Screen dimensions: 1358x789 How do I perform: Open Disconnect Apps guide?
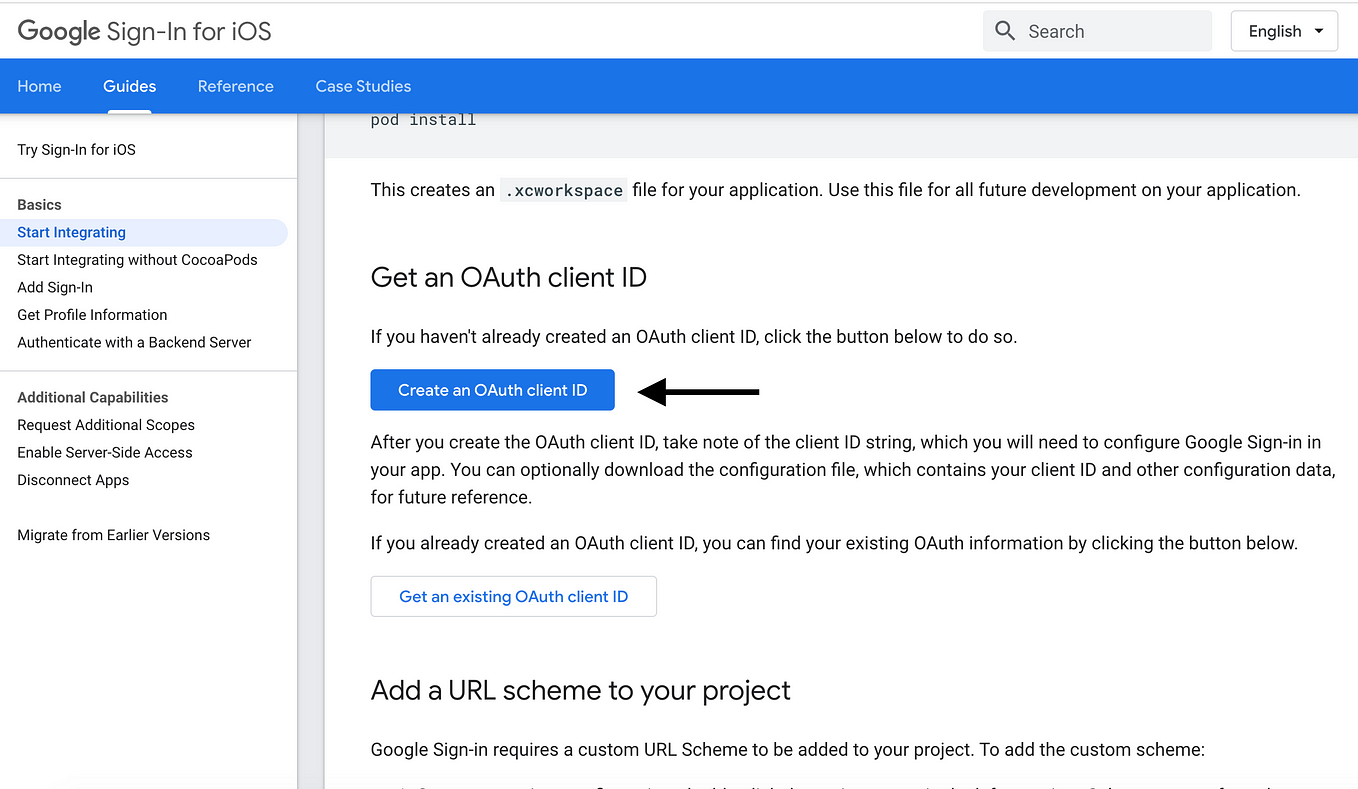[x=73, y=480]
